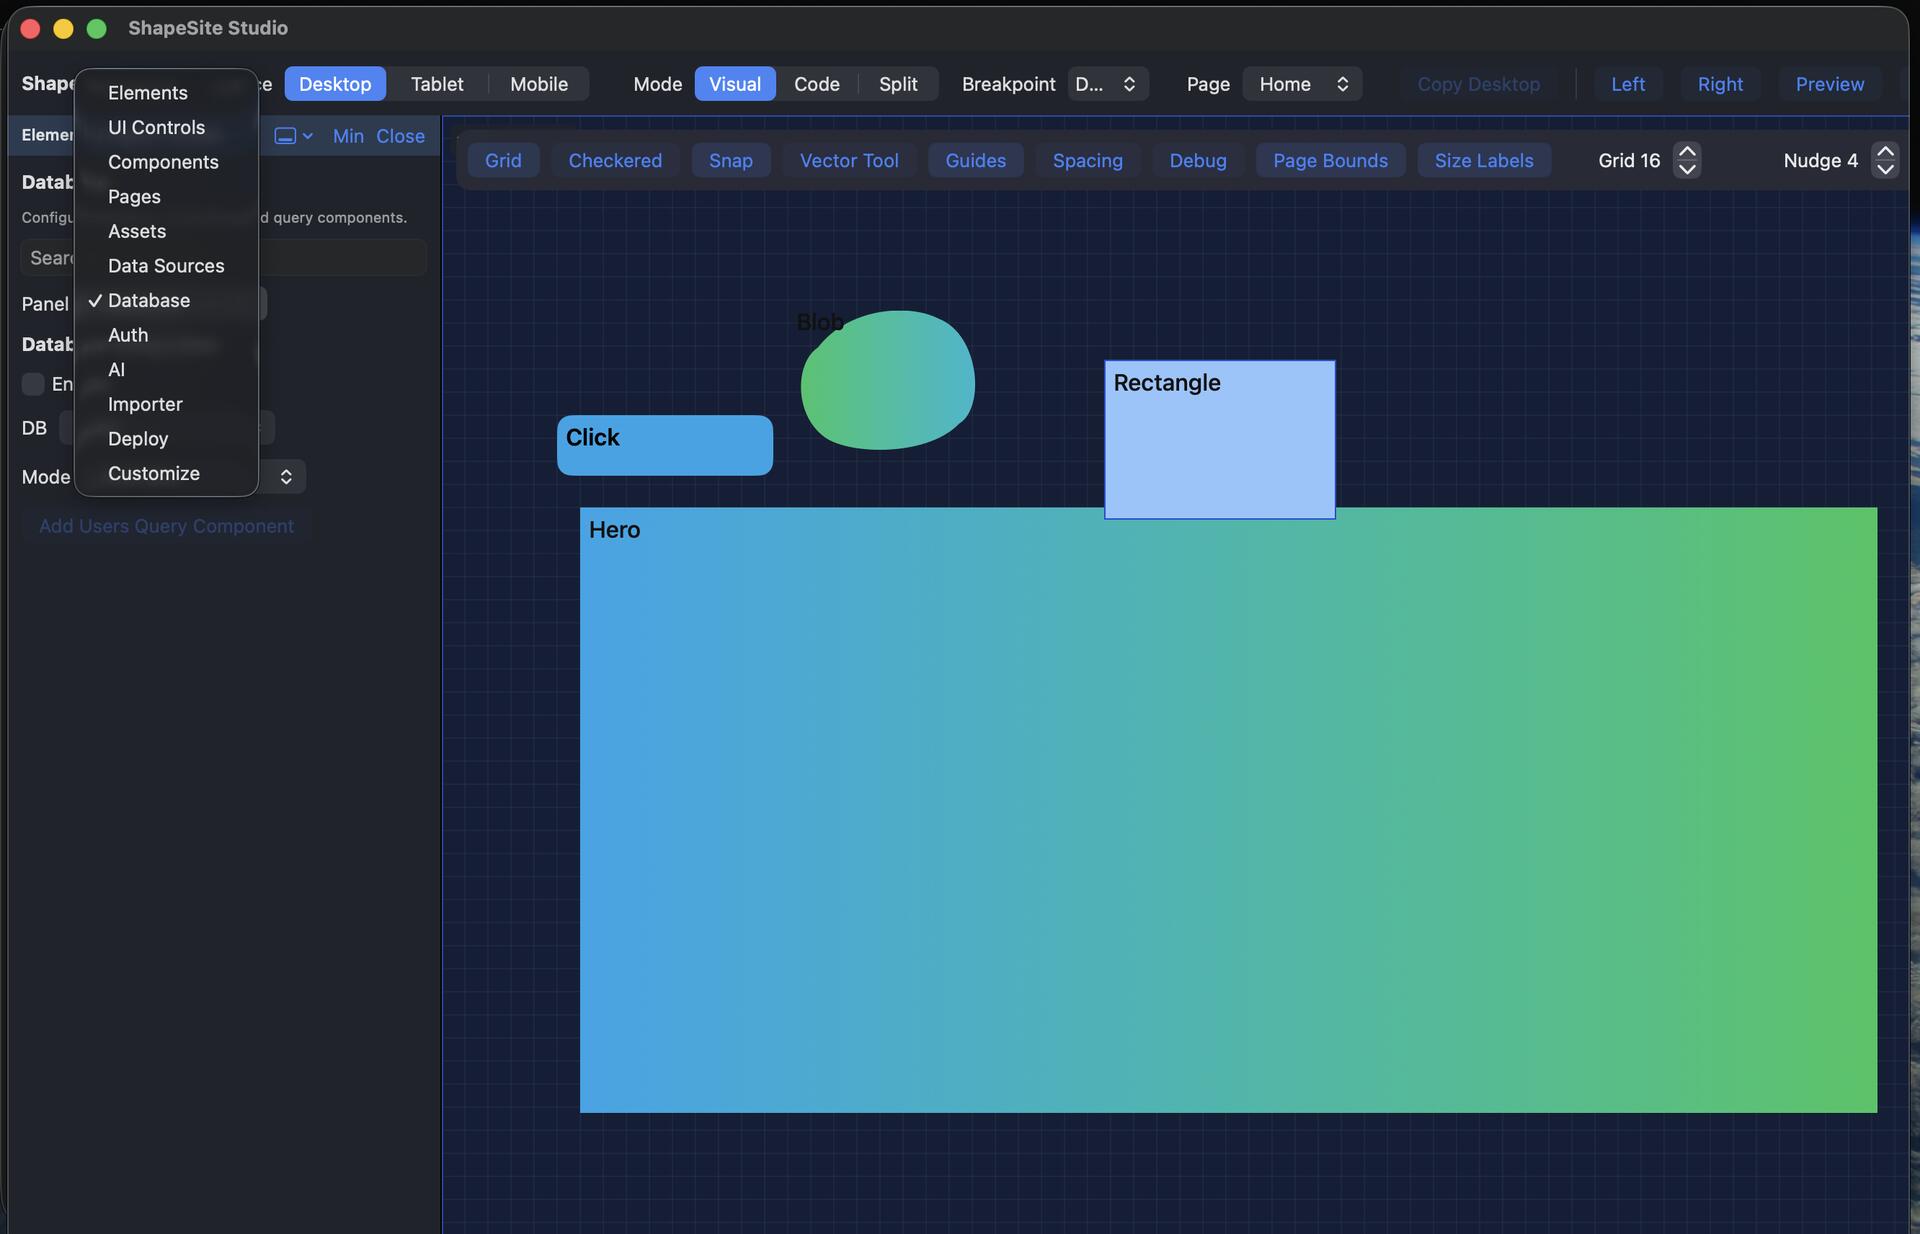Viewport: 1920px width, 1234px height.
Task: Toggle Page Bounds display
Action: [x=1330, y=160]
